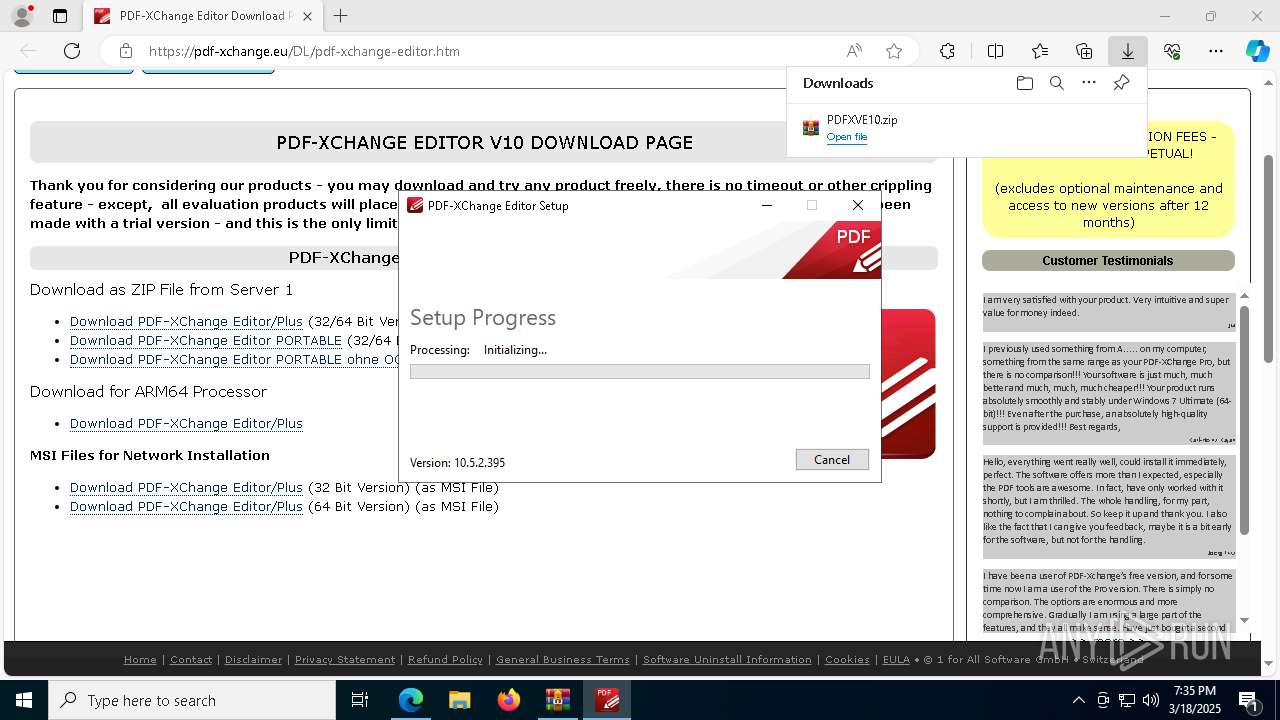Open the Contact footer link
The image size is (1280, 720).
tap(191, 659)
